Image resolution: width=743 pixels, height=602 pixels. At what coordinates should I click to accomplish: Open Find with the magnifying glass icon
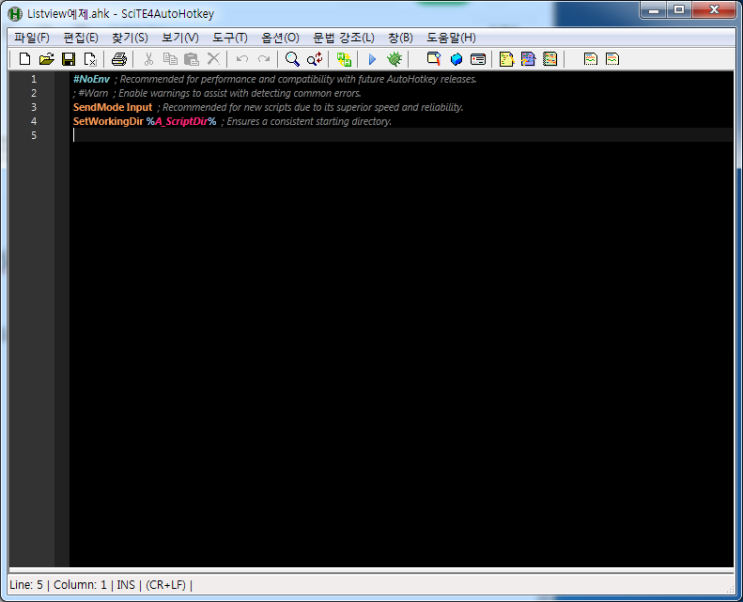pyautogui.click(x=292, y=59)
